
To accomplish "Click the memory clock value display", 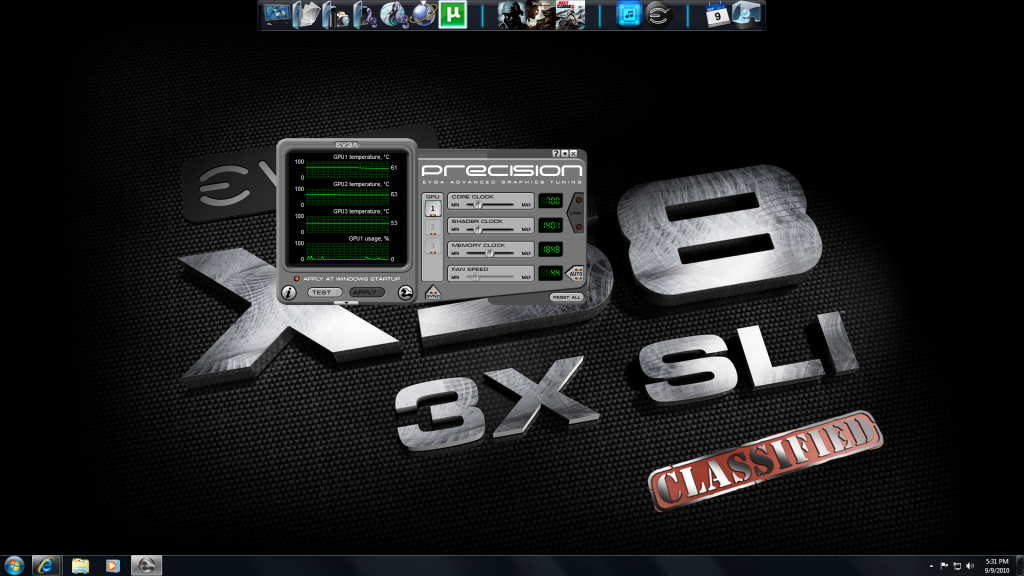I will 551,249.
